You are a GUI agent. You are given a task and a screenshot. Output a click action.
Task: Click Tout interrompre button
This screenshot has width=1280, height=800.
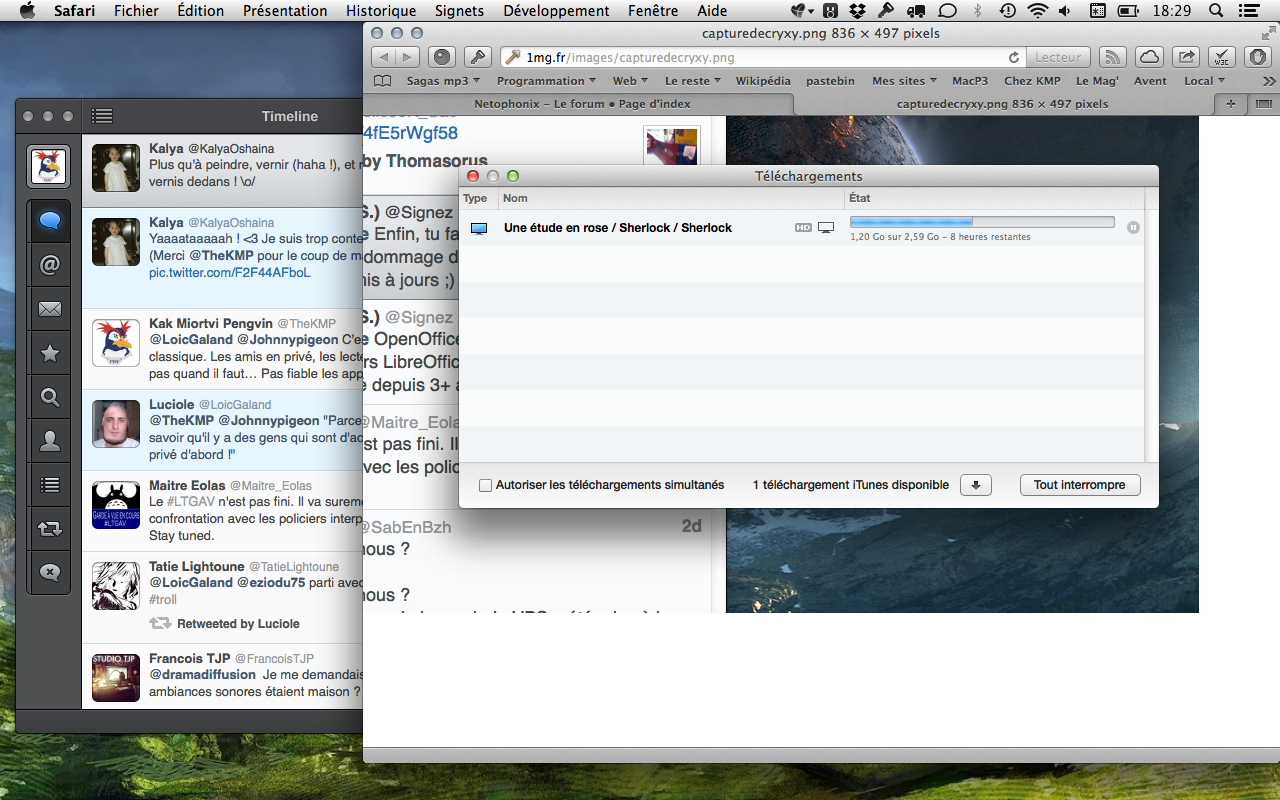click(1079, 485)
